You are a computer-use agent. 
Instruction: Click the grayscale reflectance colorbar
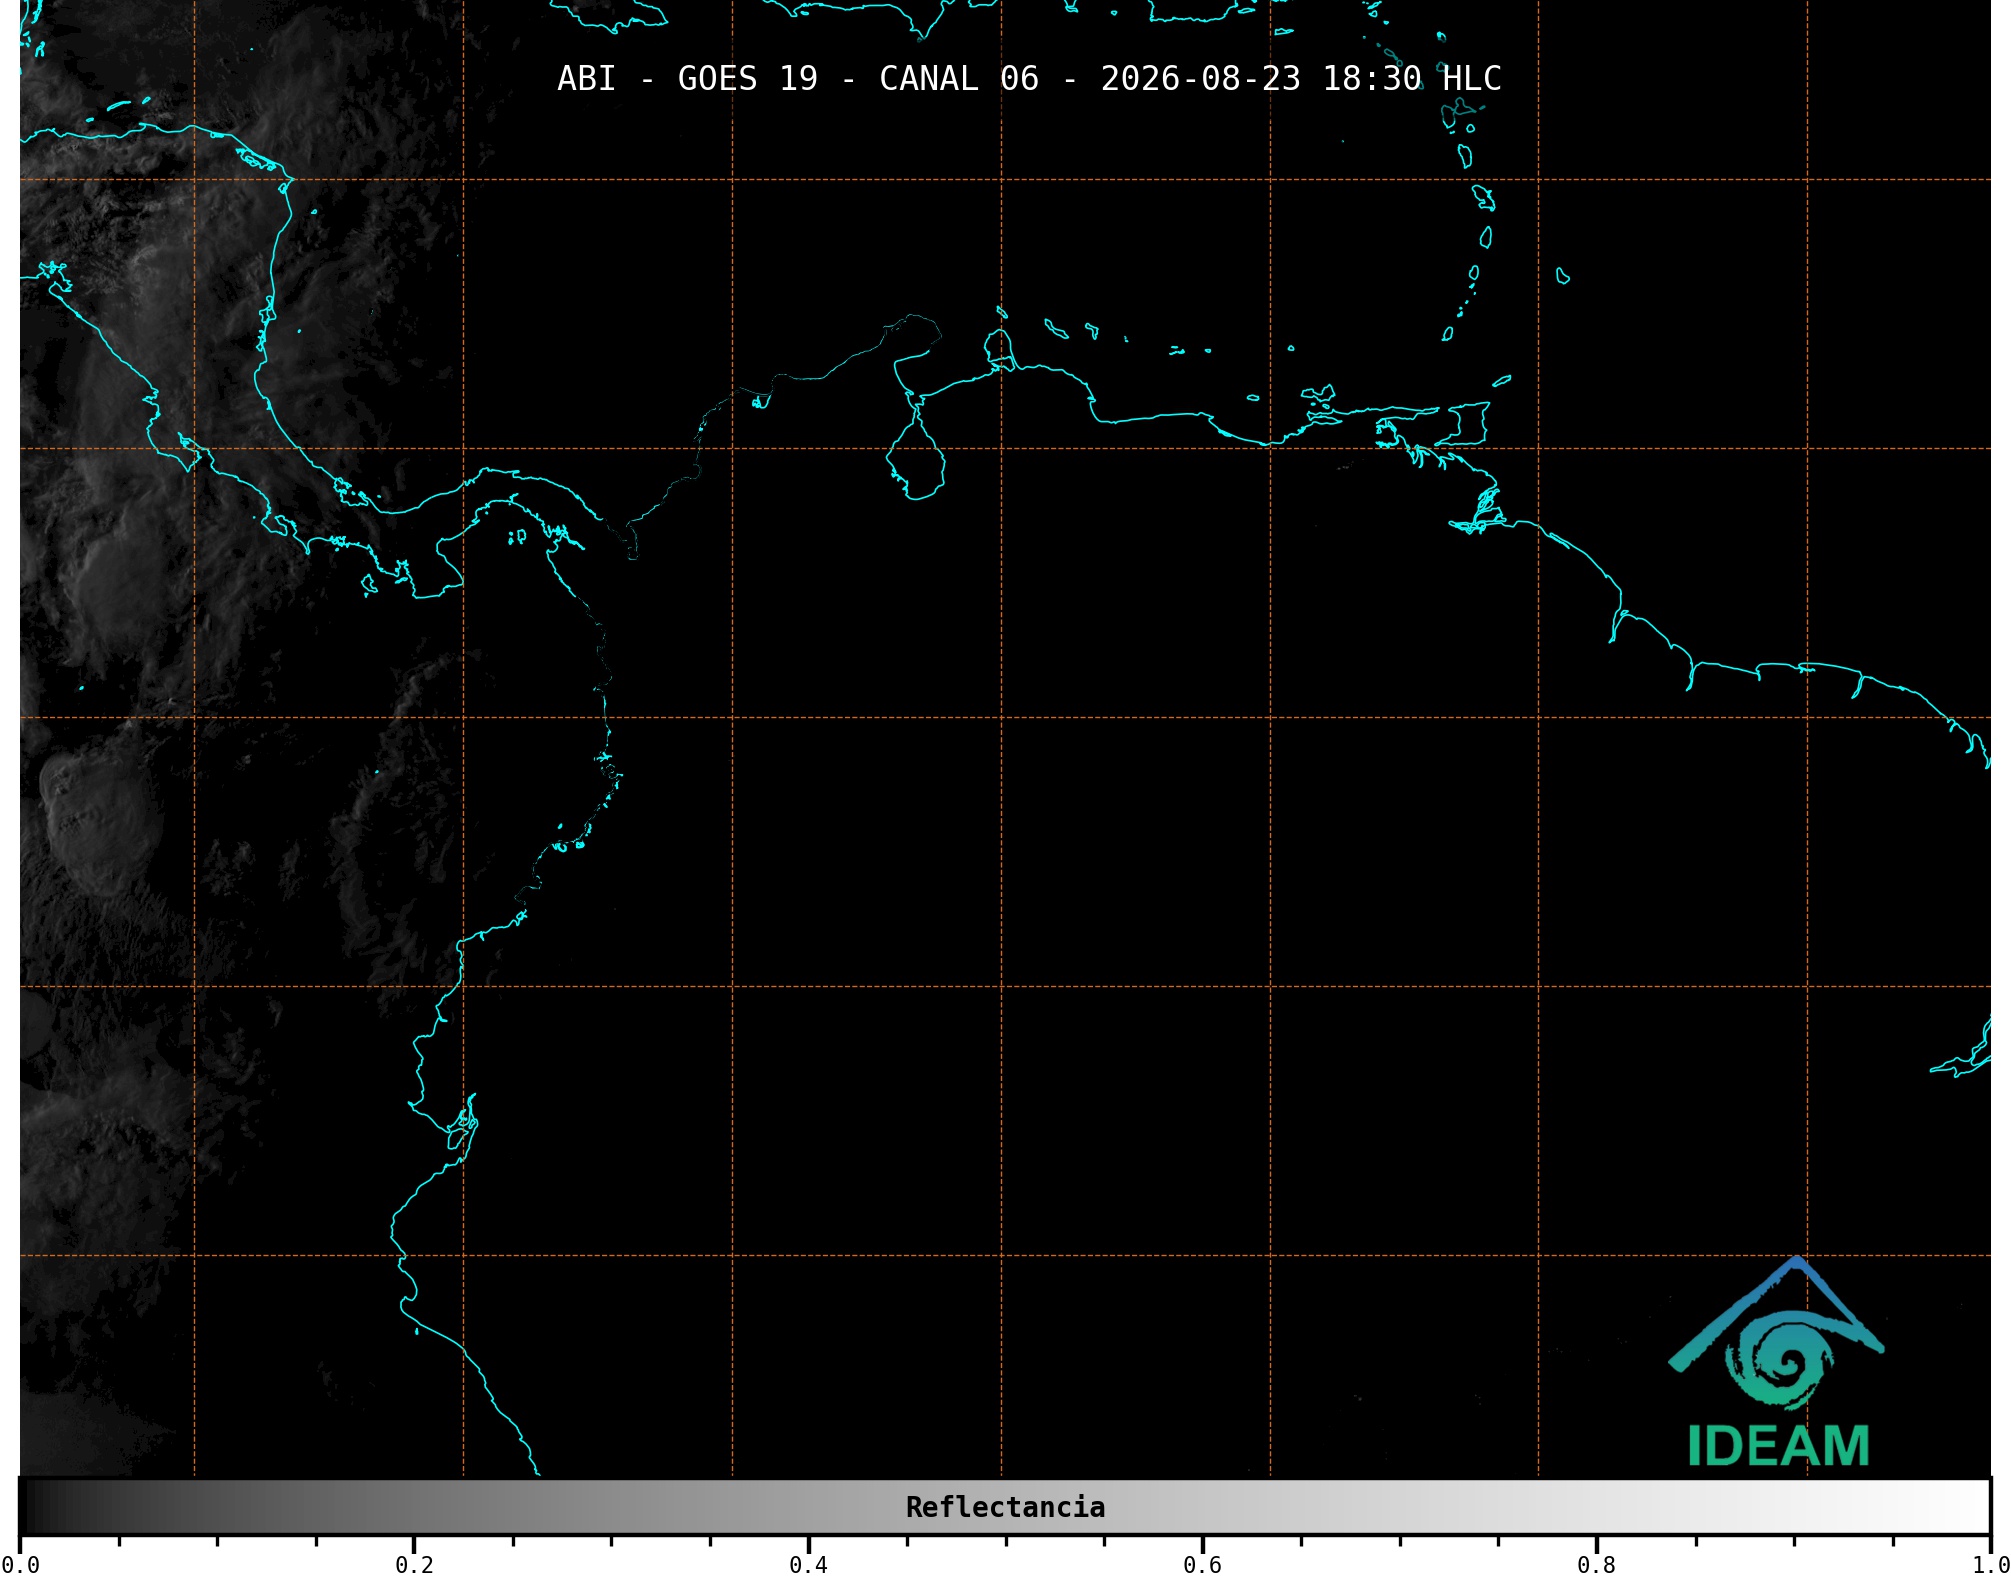1005,1506
